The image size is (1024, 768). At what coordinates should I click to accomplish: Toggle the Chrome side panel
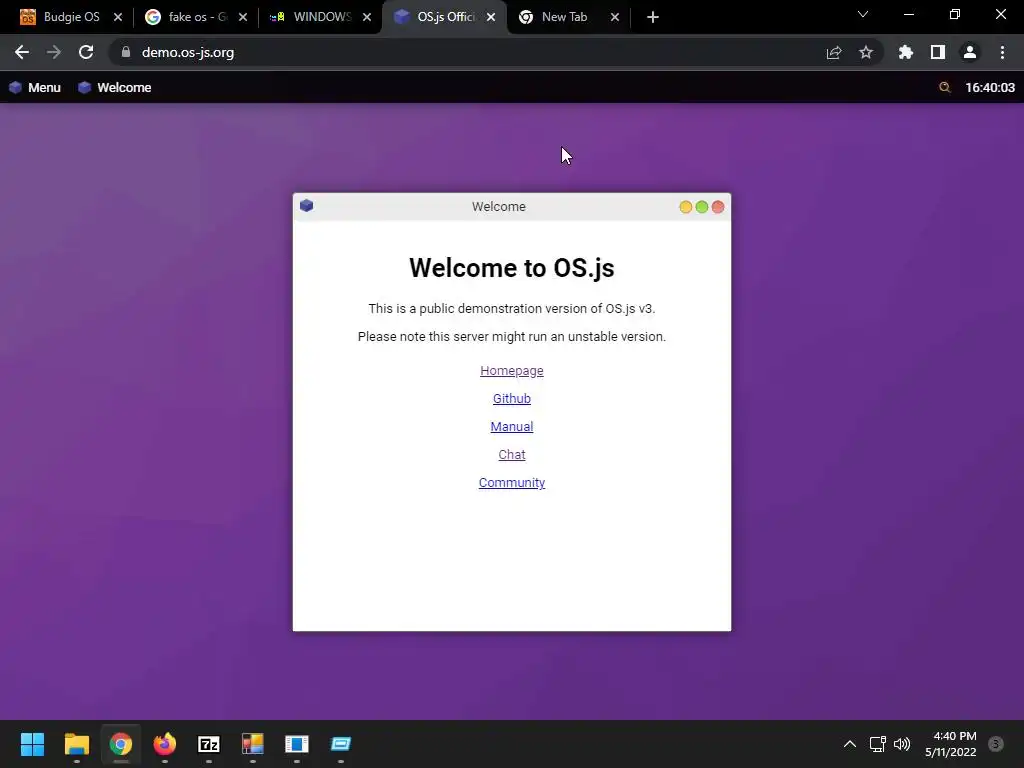938,52
